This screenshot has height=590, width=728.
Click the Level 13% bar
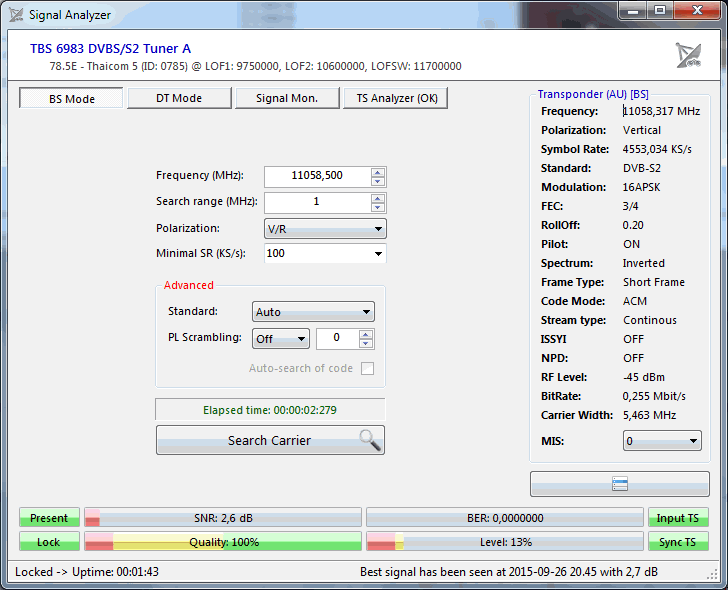505,542
